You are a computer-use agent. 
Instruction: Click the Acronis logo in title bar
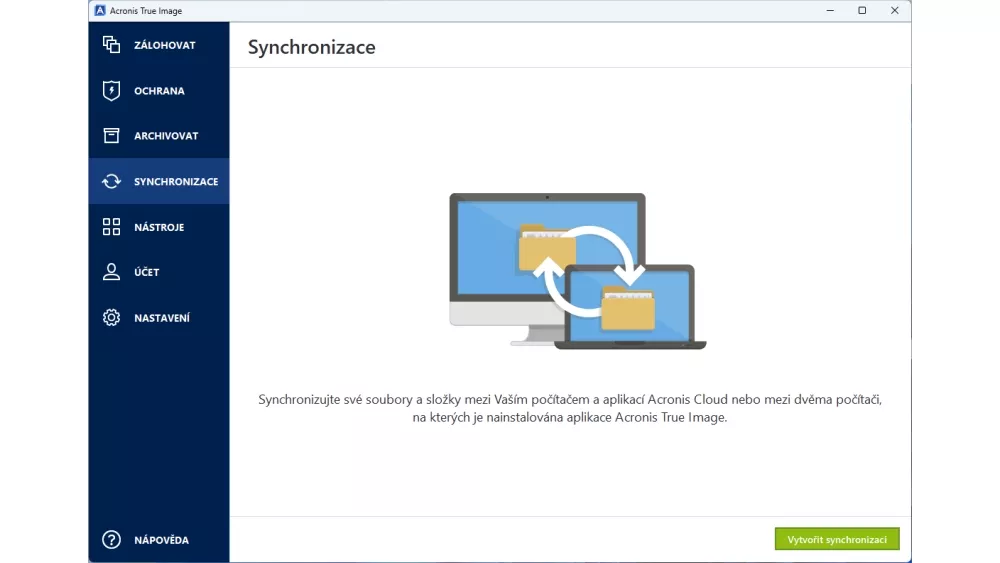[100, 11]
